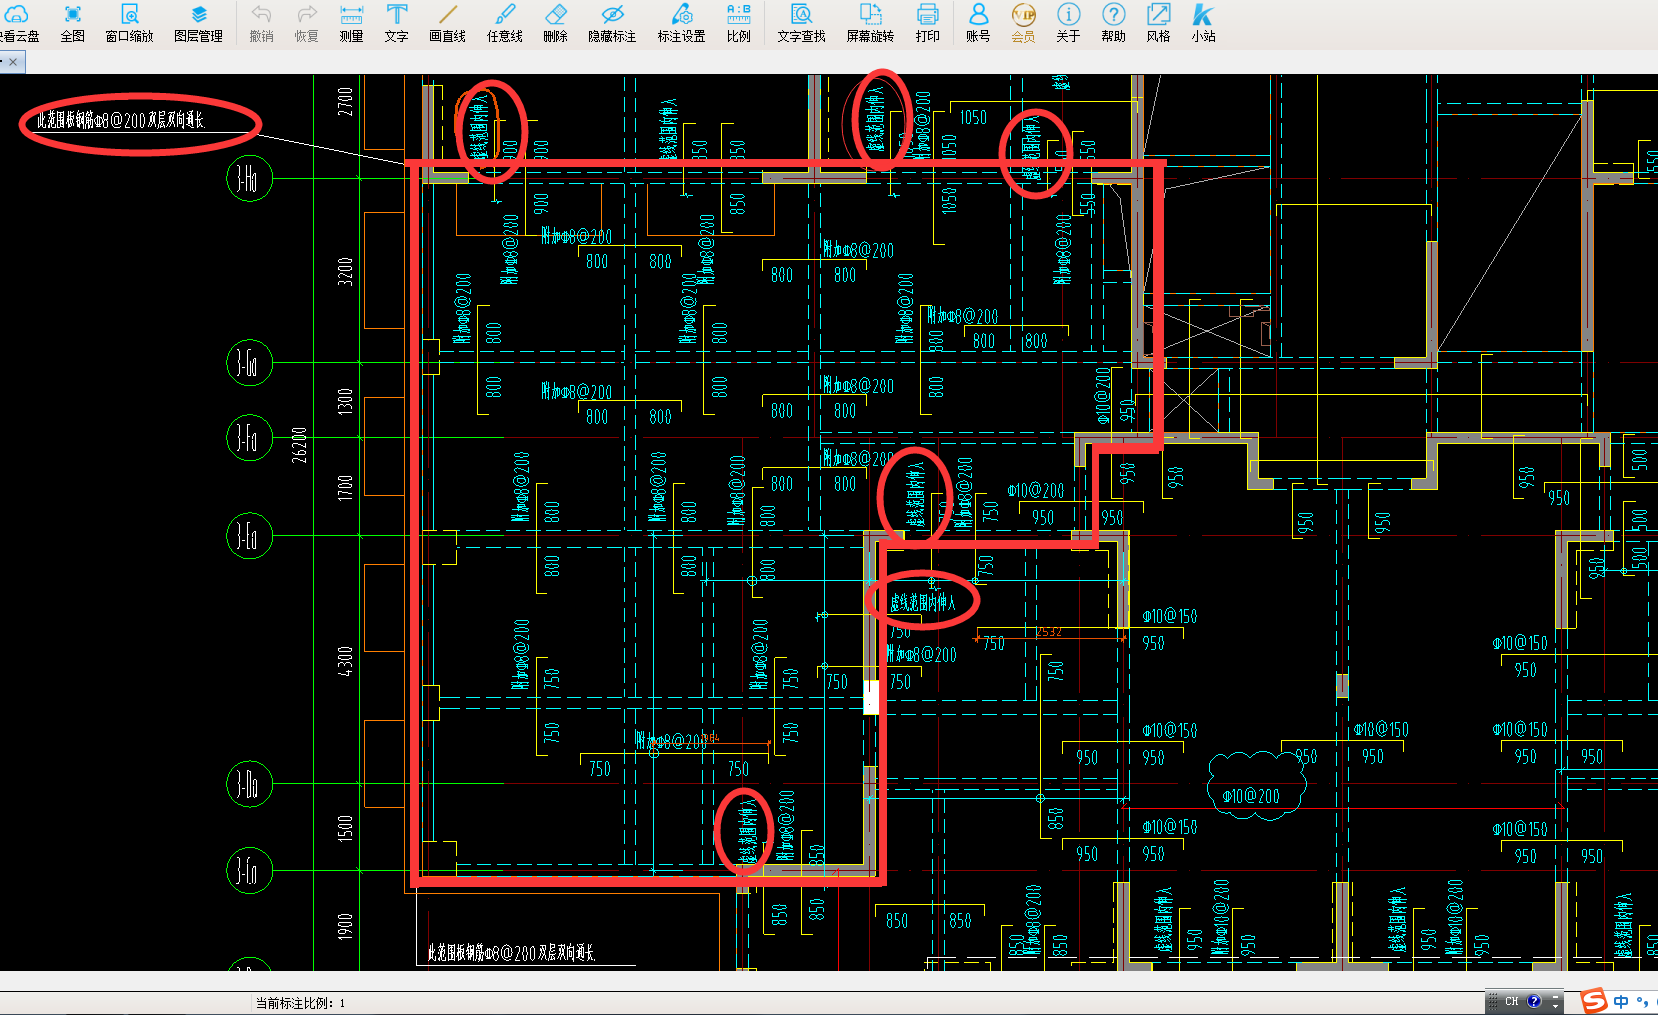
Task: Click the Sogou input method S logo
Action: 1593,1000
